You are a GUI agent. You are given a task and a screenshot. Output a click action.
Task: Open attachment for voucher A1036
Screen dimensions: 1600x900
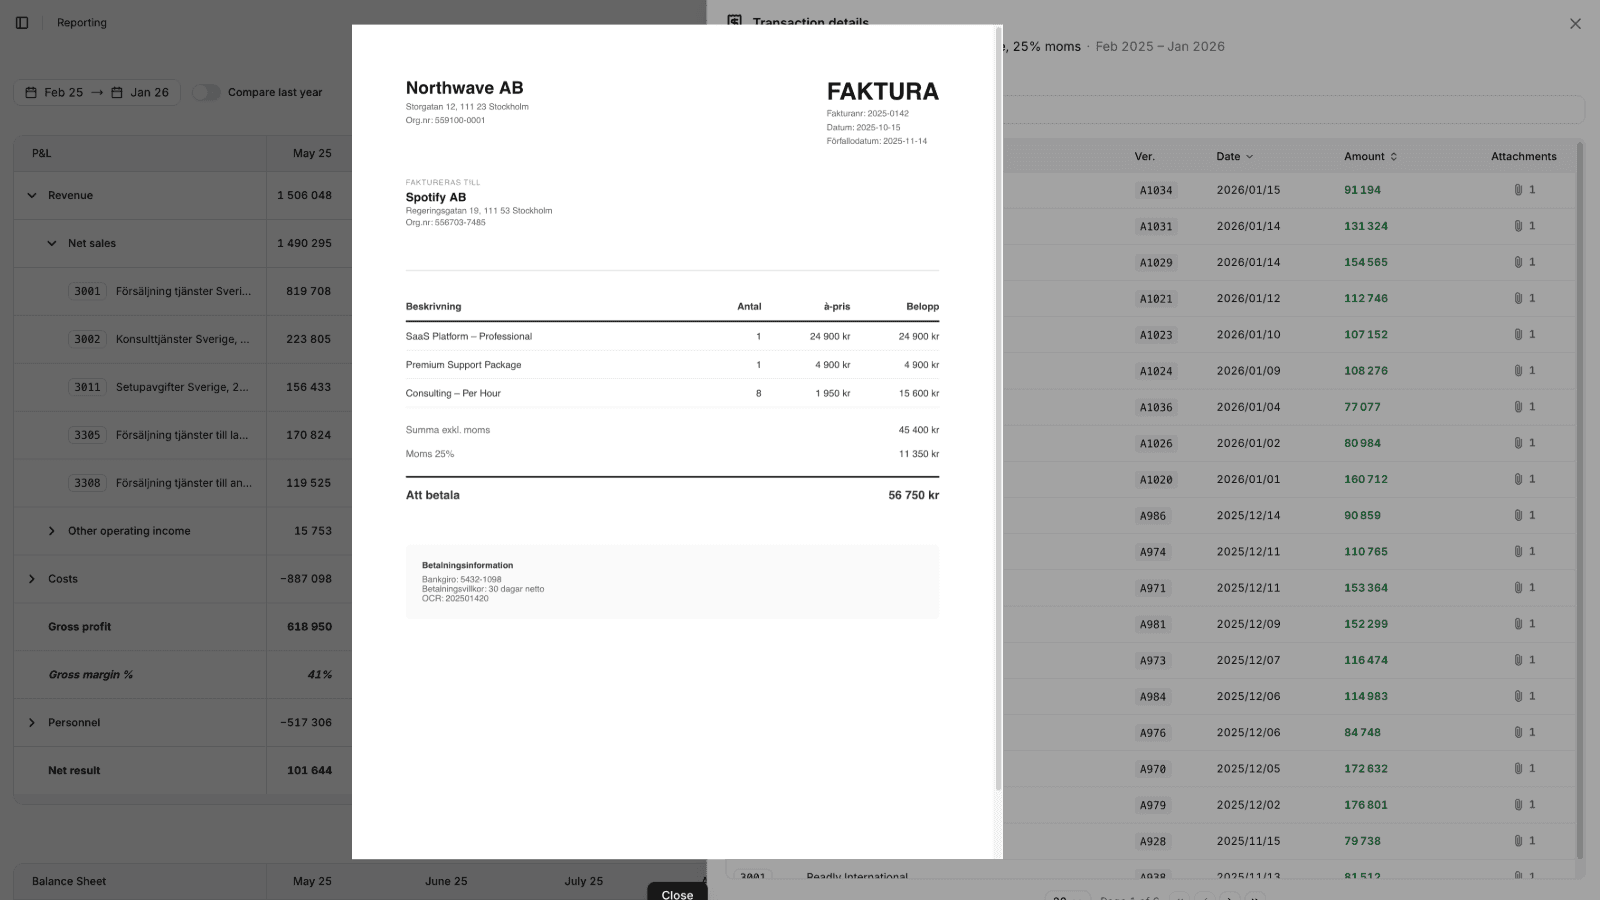point(1524,407)
